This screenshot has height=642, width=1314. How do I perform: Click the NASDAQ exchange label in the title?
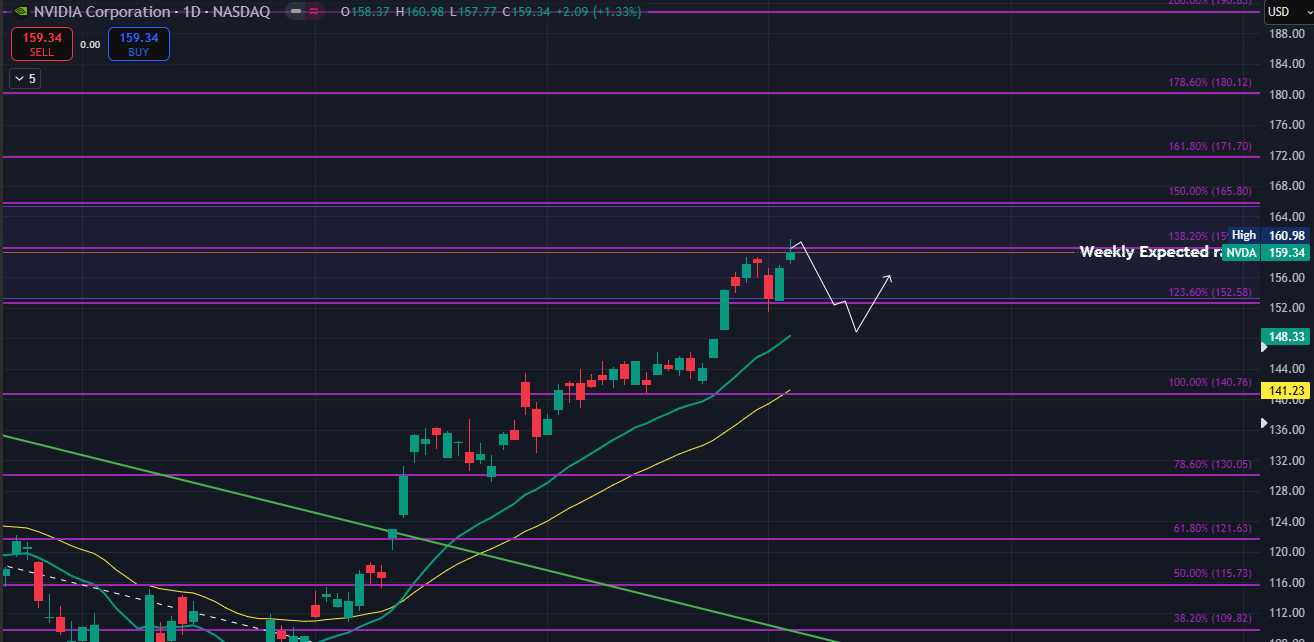pyautogui.click(x=241, y=12)
